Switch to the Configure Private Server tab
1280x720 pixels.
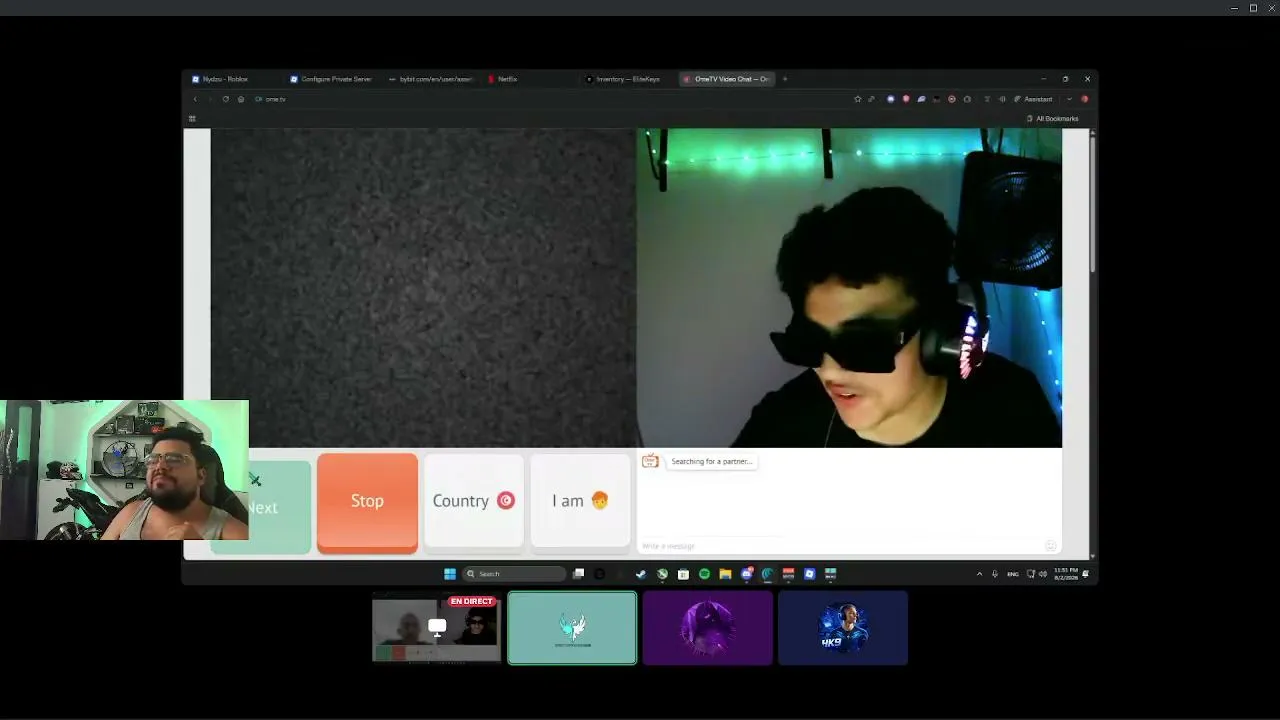point(333,79)
